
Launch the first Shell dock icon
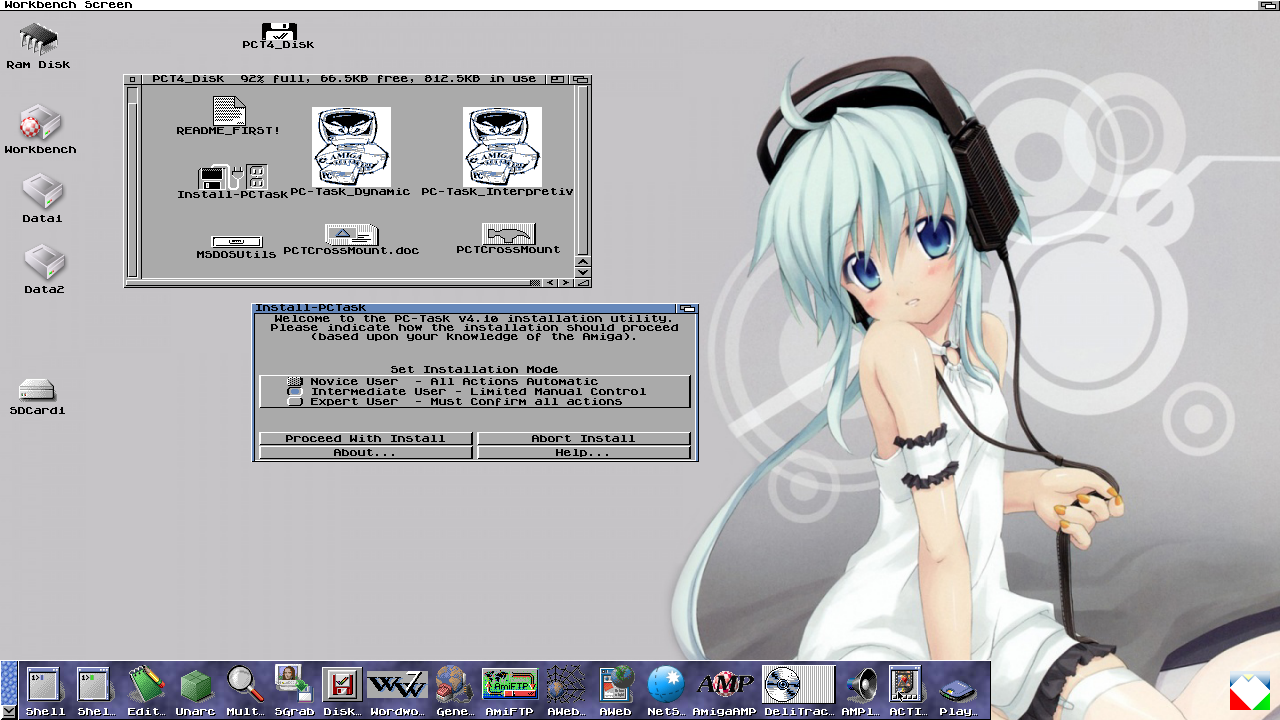[x=45, y=691]
